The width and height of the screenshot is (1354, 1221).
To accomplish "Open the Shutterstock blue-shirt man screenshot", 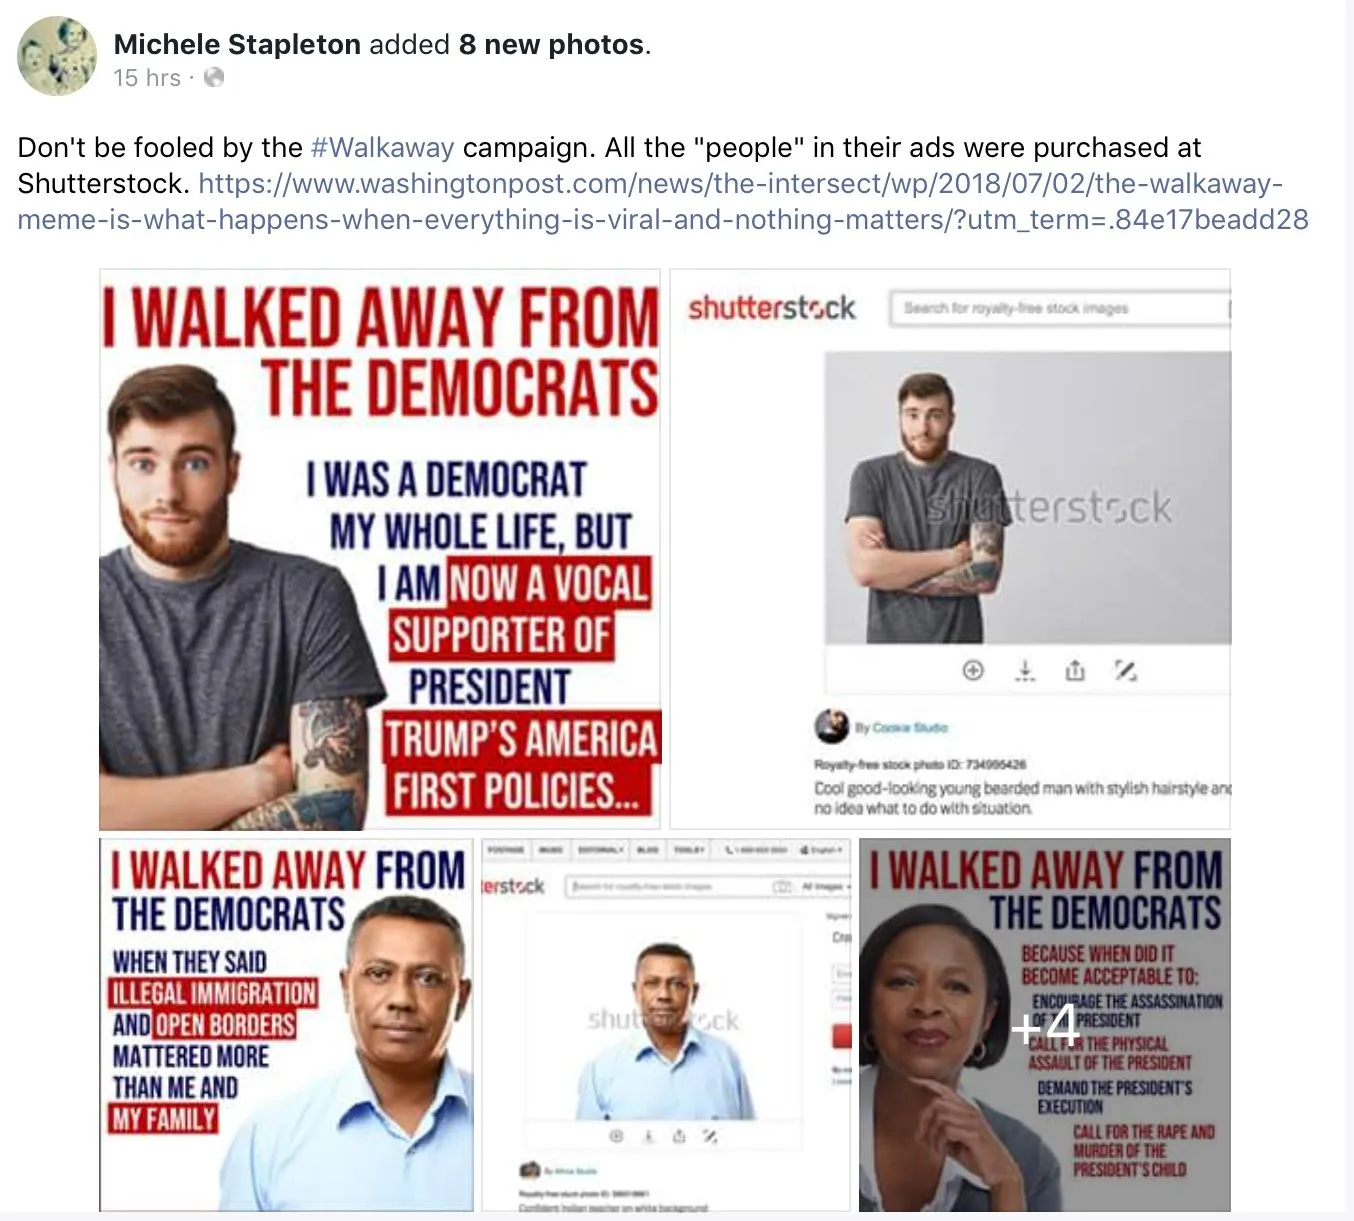I will (x=666, y=1025).
